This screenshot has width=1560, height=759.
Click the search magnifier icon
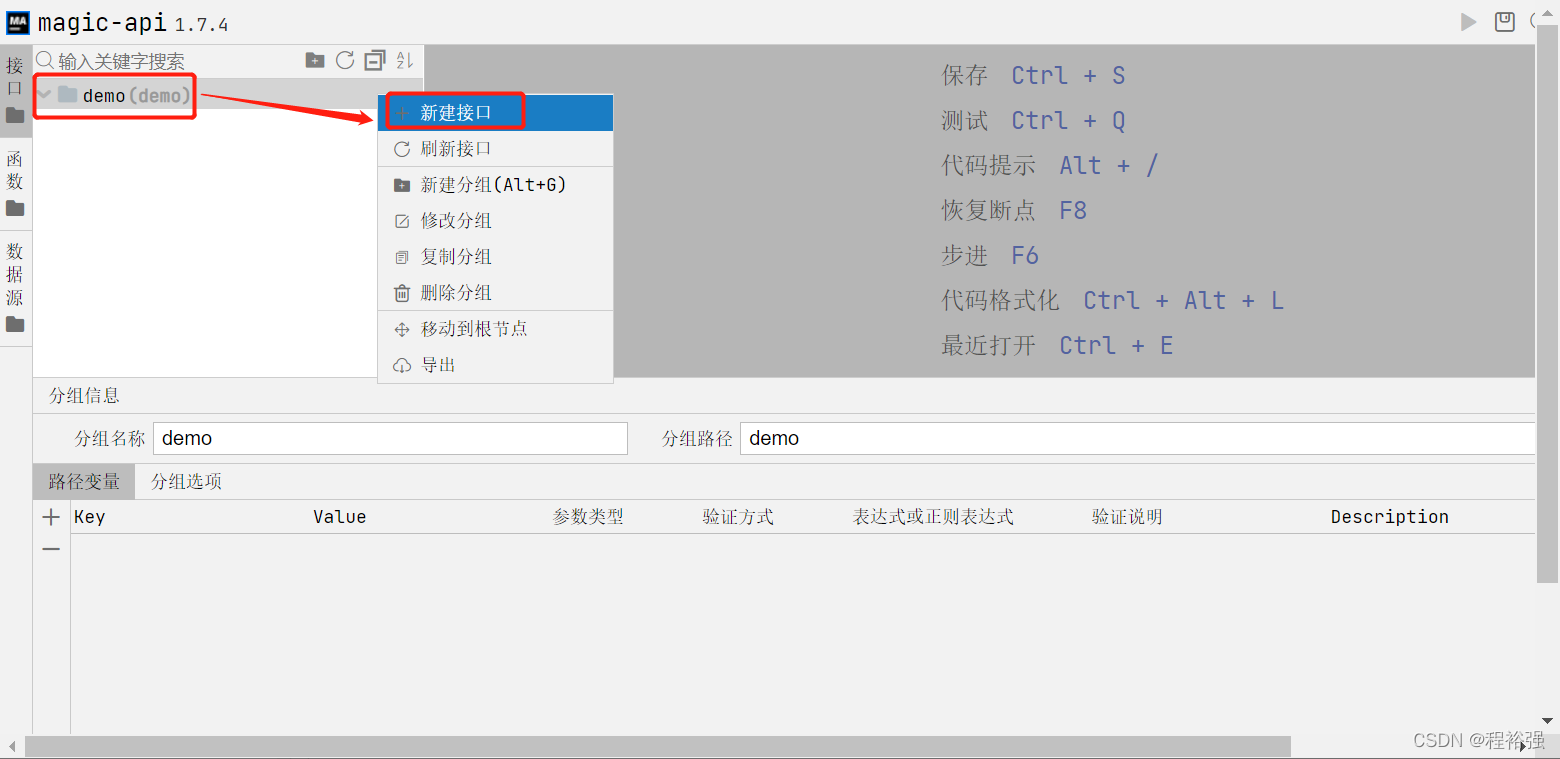click(45, 61)
